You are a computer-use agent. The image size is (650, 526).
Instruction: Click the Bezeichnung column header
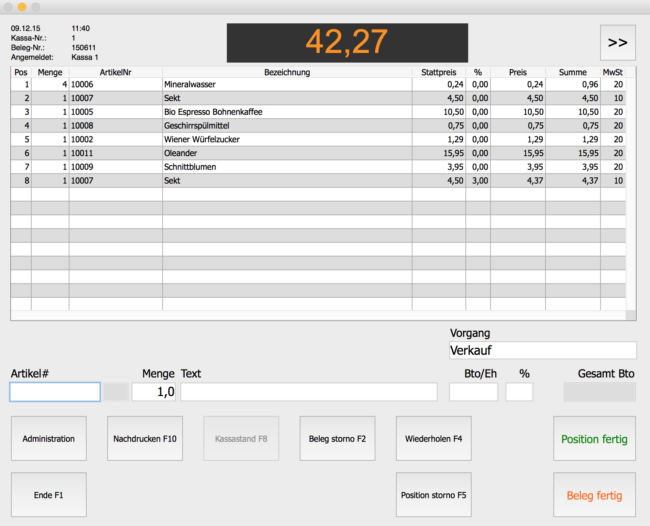[x=286, y=72]
